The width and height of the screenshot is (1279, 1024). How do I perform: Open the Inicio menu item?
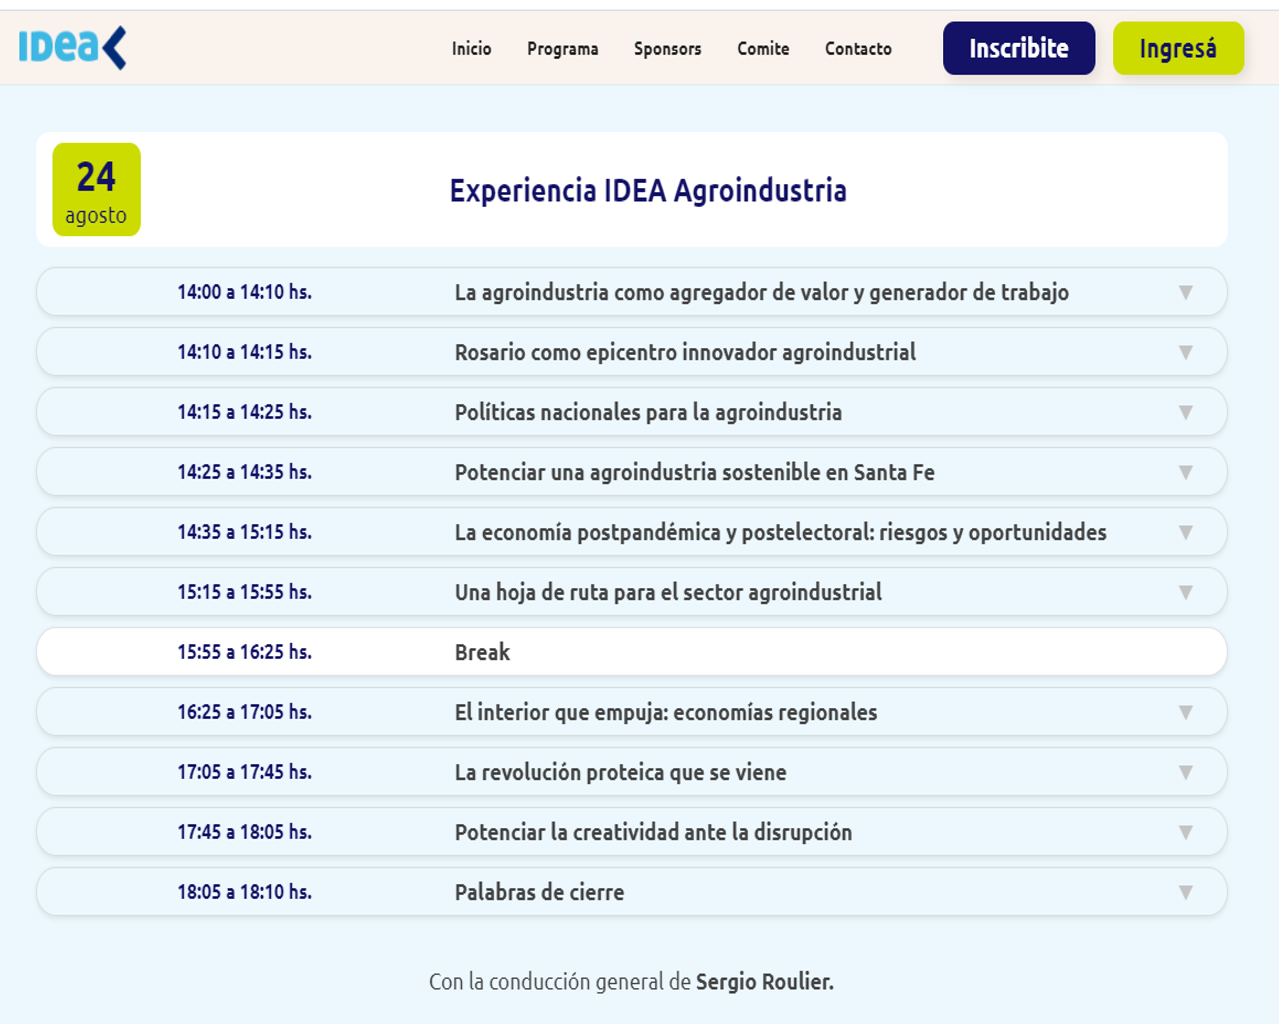[471, 49]
